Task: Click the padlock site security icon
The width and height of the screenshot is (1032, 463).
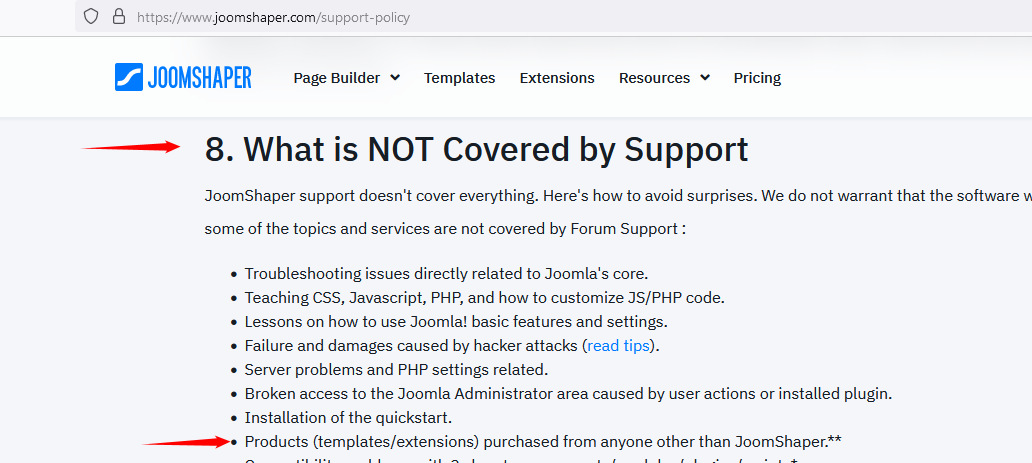Action: click(x=118, y=17)
